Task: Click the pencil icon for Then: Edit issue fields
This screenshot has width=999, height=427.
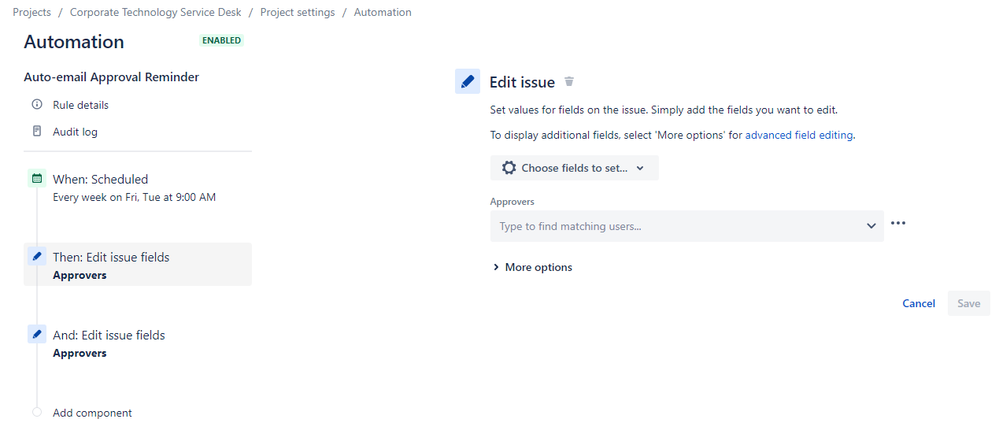Action: pyautogui.click(x=37, y=256)
